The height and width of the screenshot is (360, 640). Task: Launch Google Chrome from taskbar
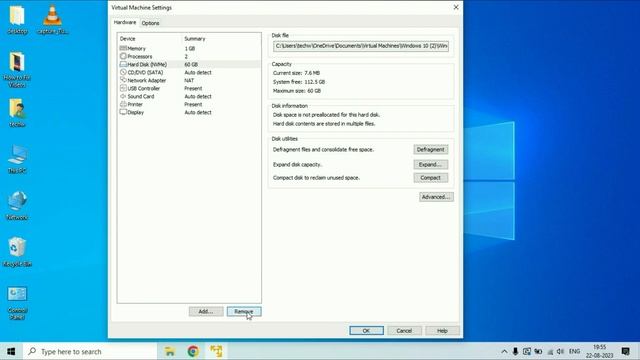[193, 351]
